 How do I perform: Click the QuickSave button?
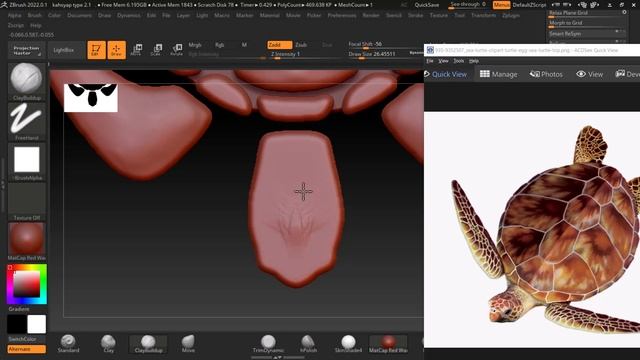click(x=427, y=5)
